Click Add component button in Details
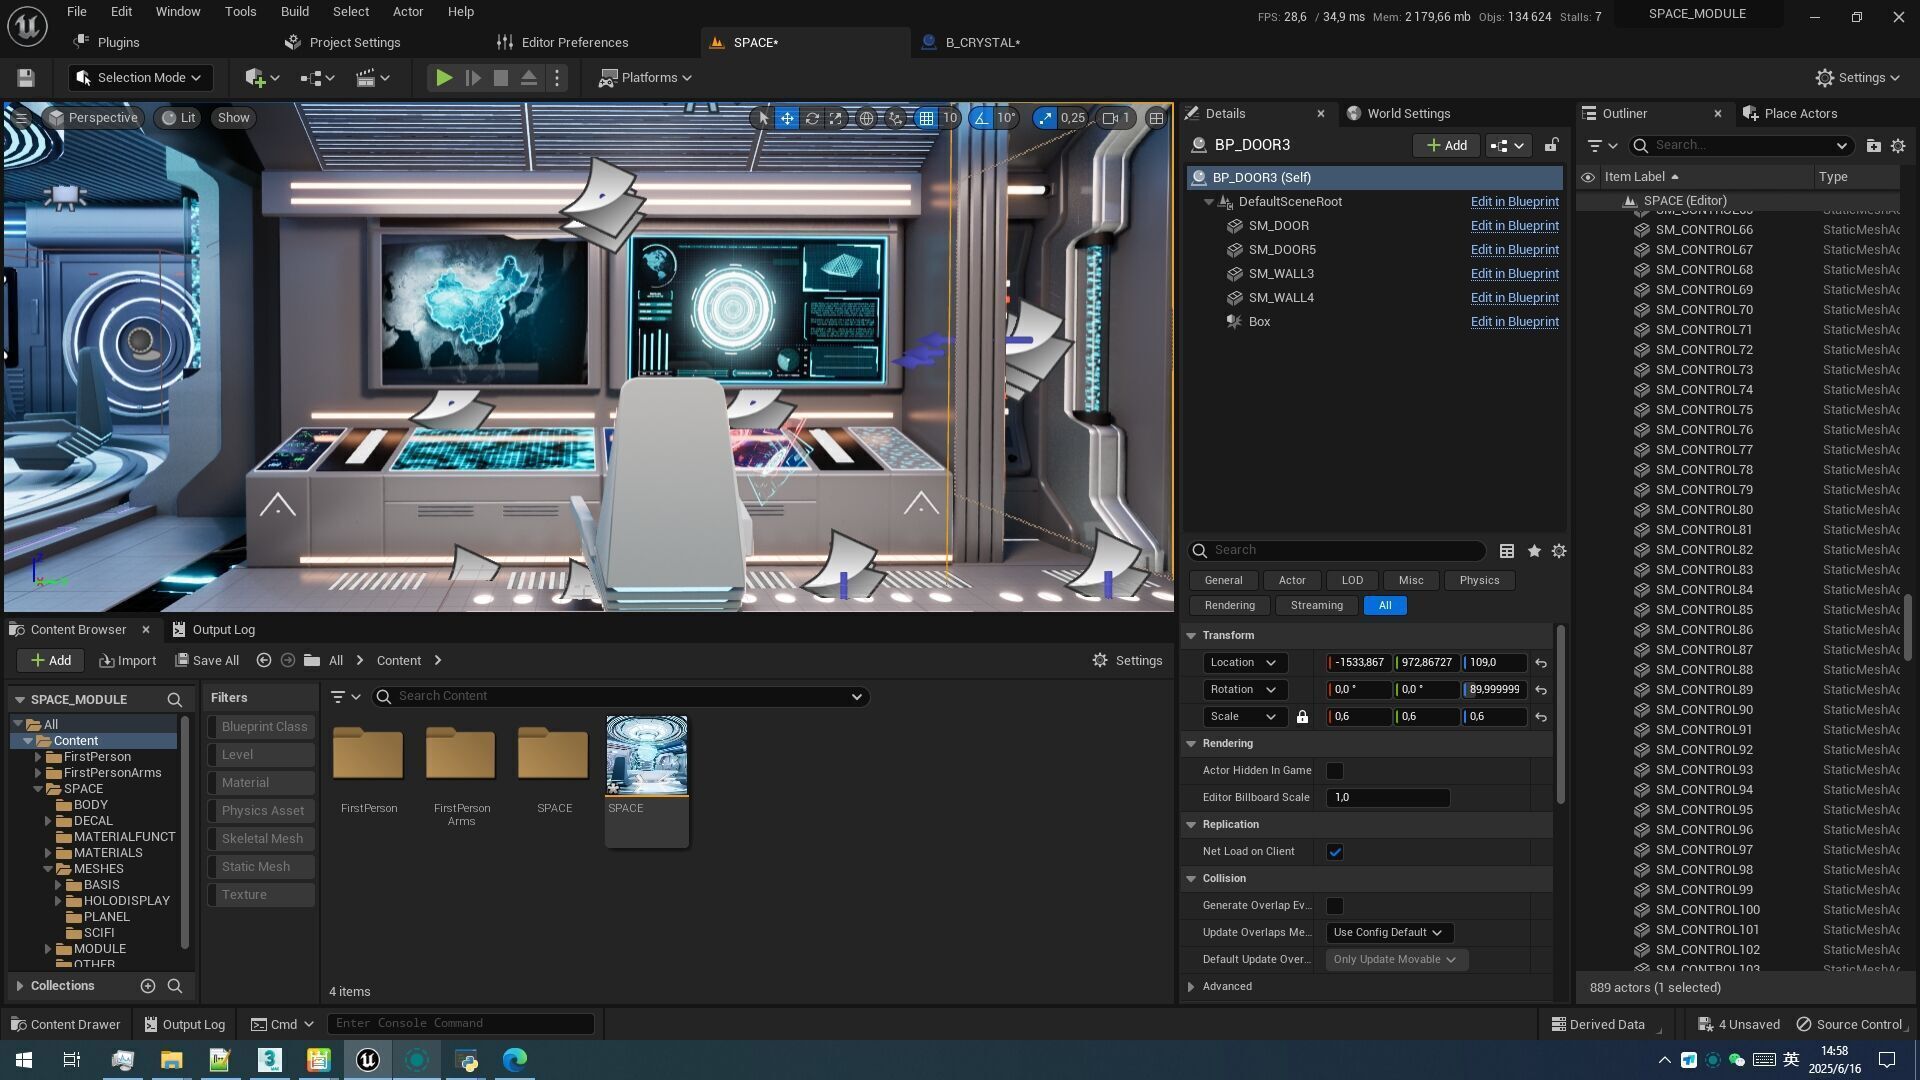The image size is (1920, 1080). pos(1446,146)
